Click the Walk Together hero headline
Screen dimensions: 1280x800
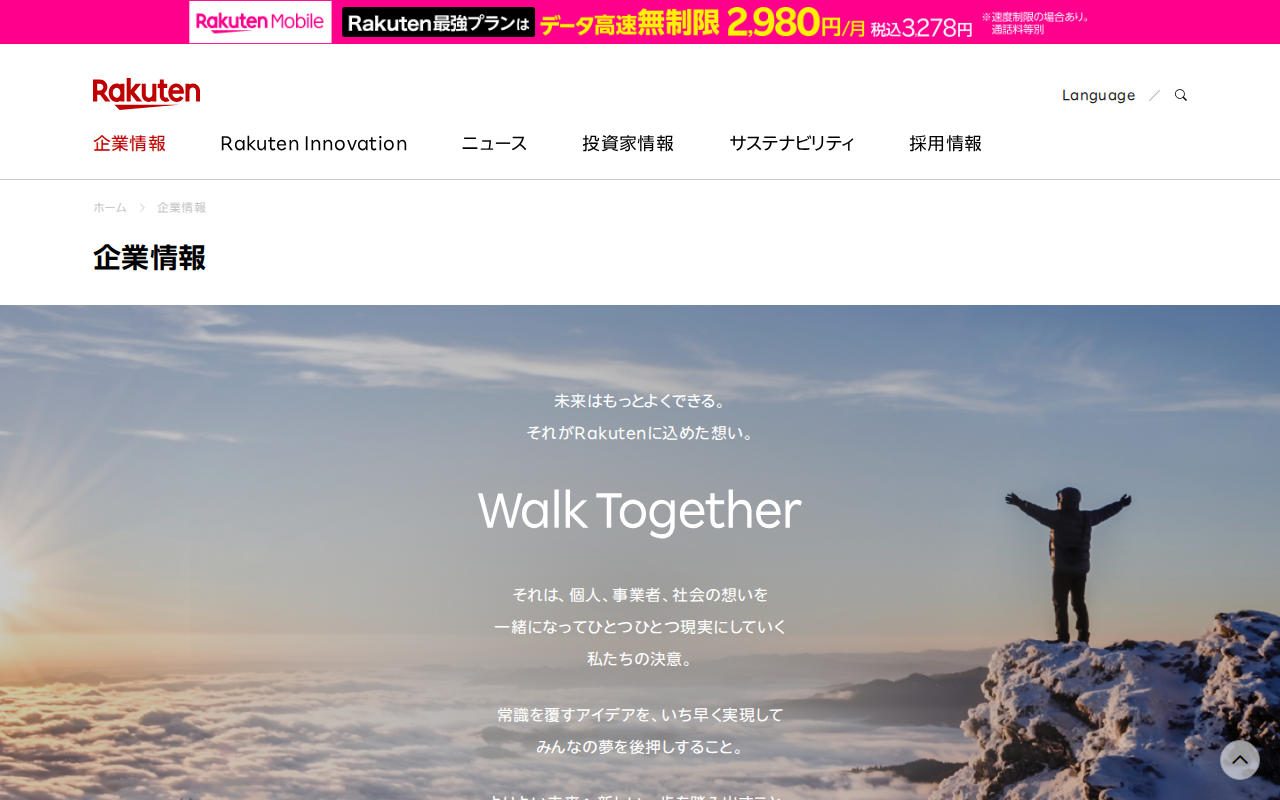tap(640, 510)
